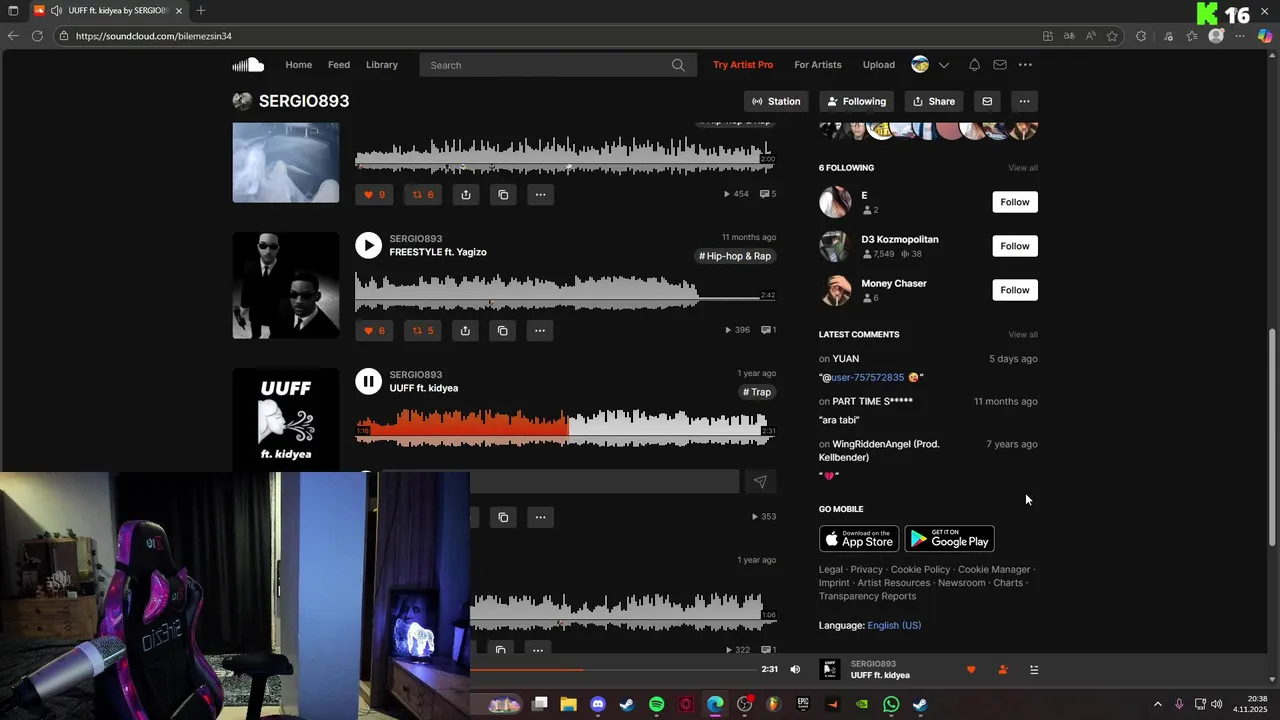This screenshot has width=1280, height=720.
Task: Expand the profile avatar dropdown chevron
Action: 943,65
